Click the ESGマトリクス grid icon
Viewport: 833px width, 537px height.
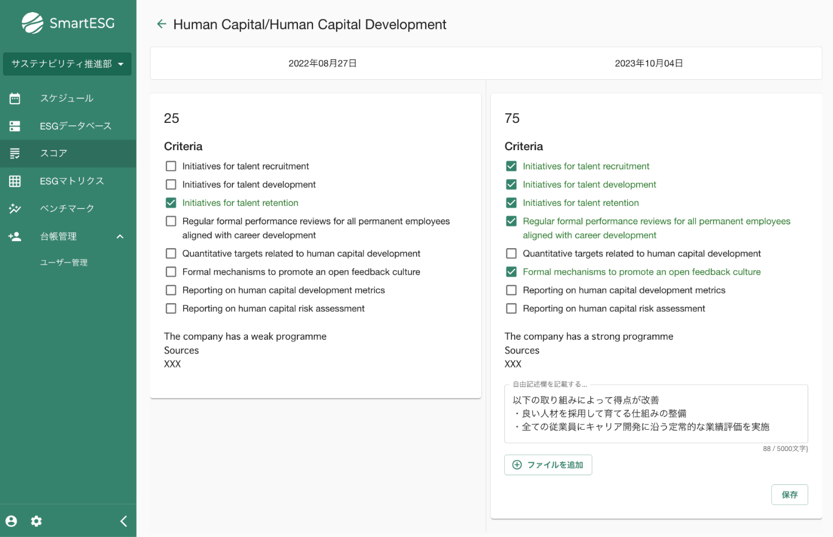pyautogui.click(x=15, y=181)
